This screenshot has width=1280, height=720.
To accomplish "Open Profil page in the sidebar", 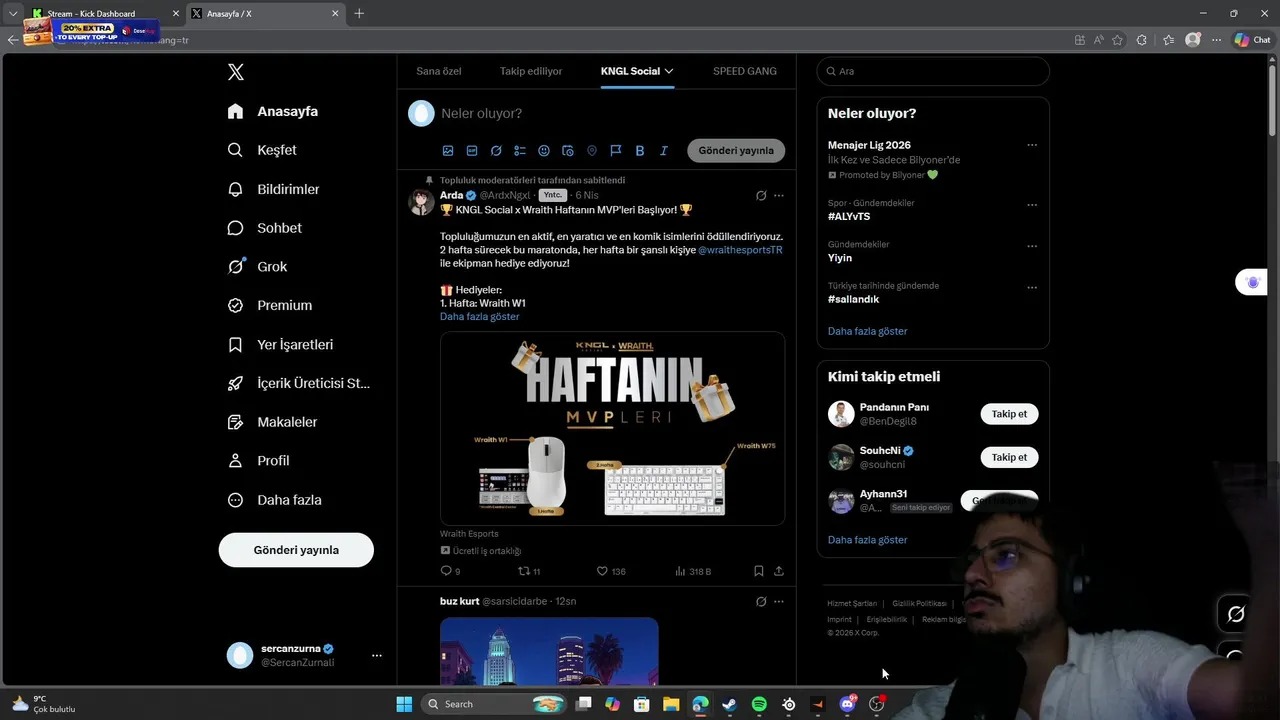I will pyautogui.click(x=258, y=461).
